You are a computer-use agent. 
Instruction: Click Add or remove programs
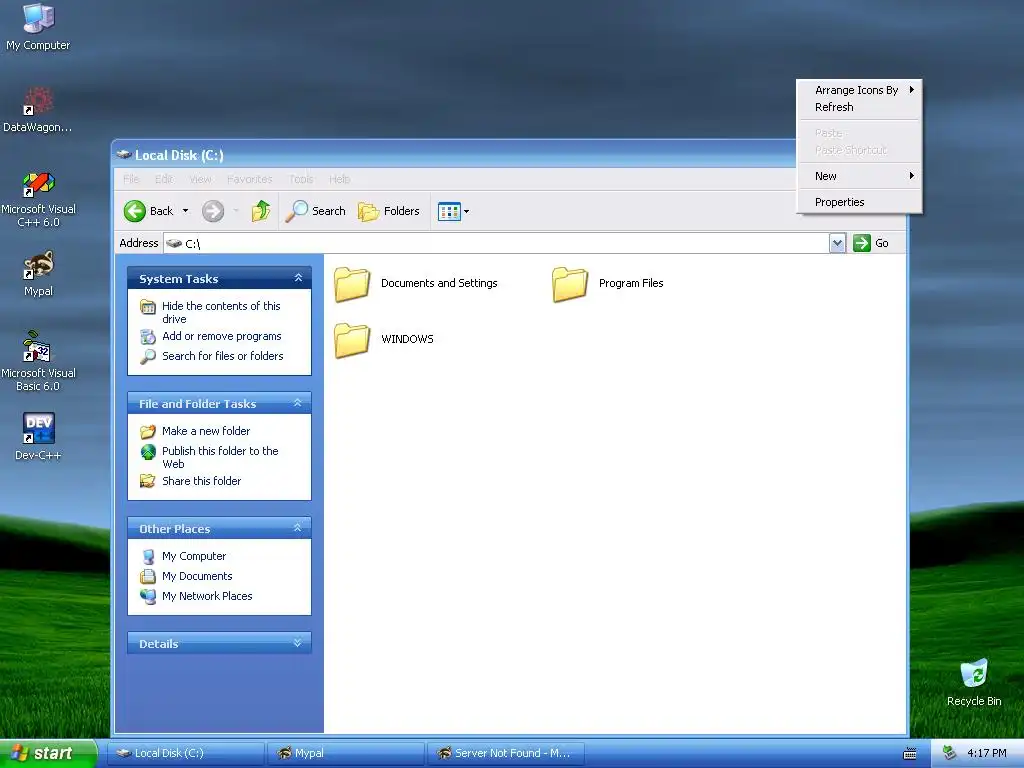pos(221,336)
